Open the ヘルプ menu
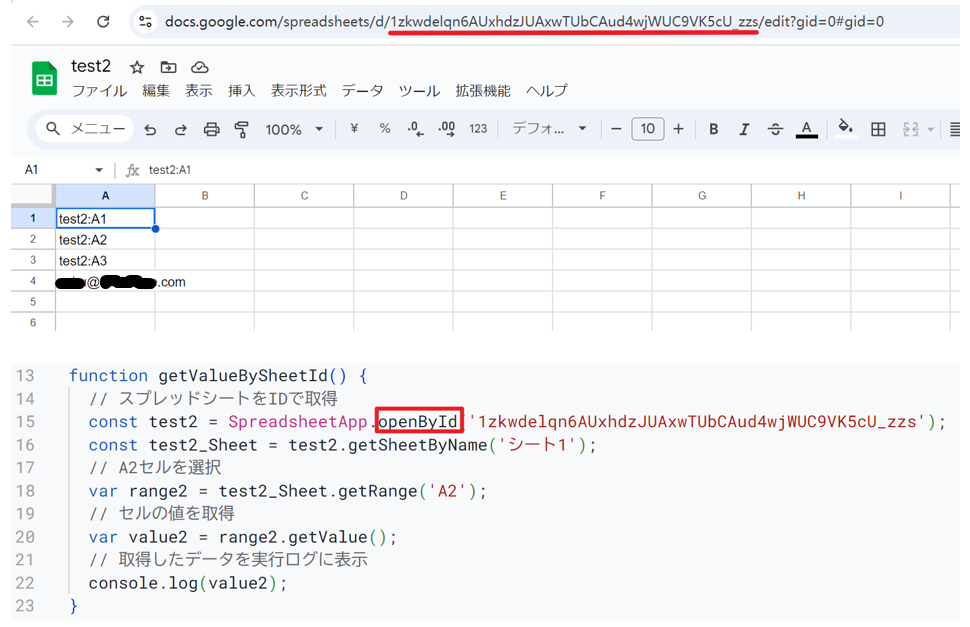 [x=546, y=91]
